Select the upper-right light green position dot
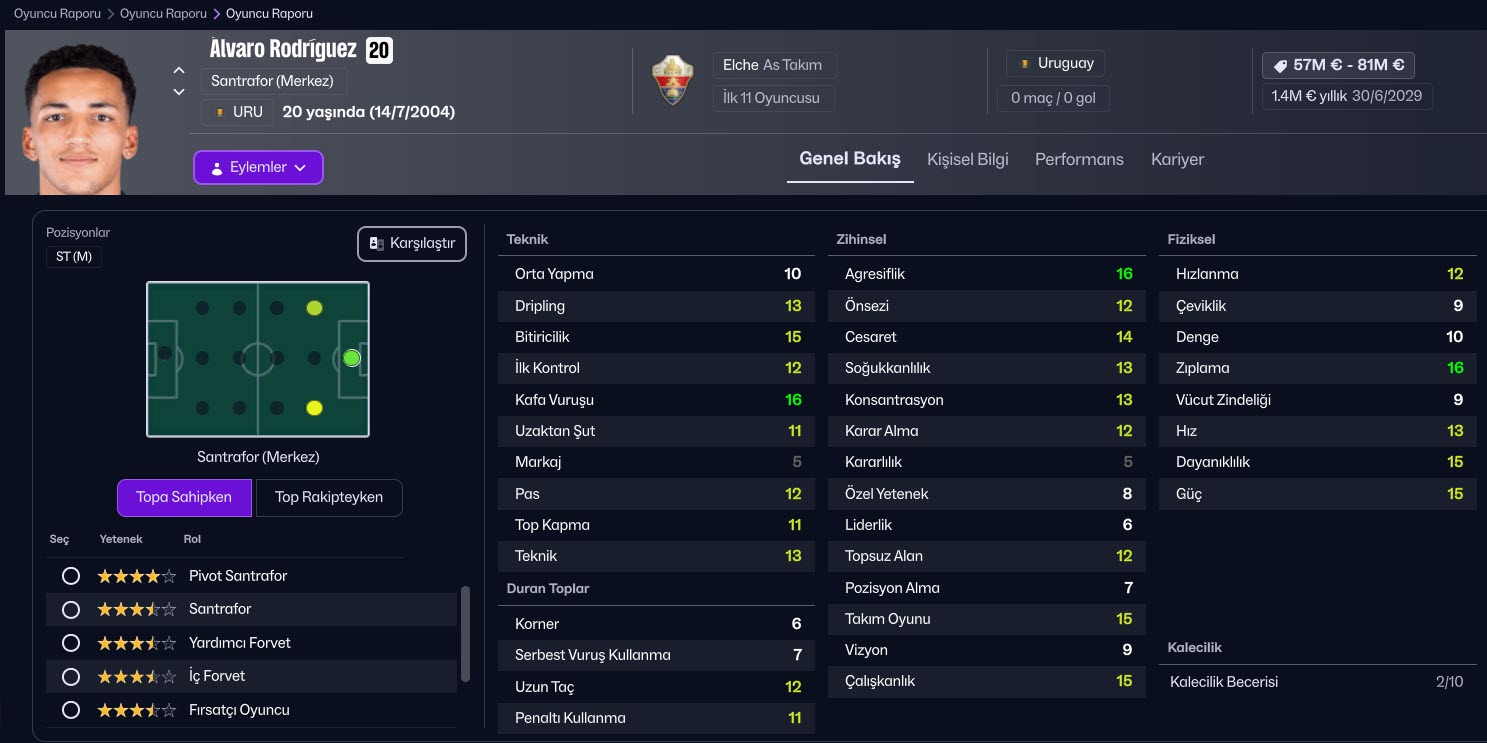Viewport: 1487px width, 743px height. point(314,308)
